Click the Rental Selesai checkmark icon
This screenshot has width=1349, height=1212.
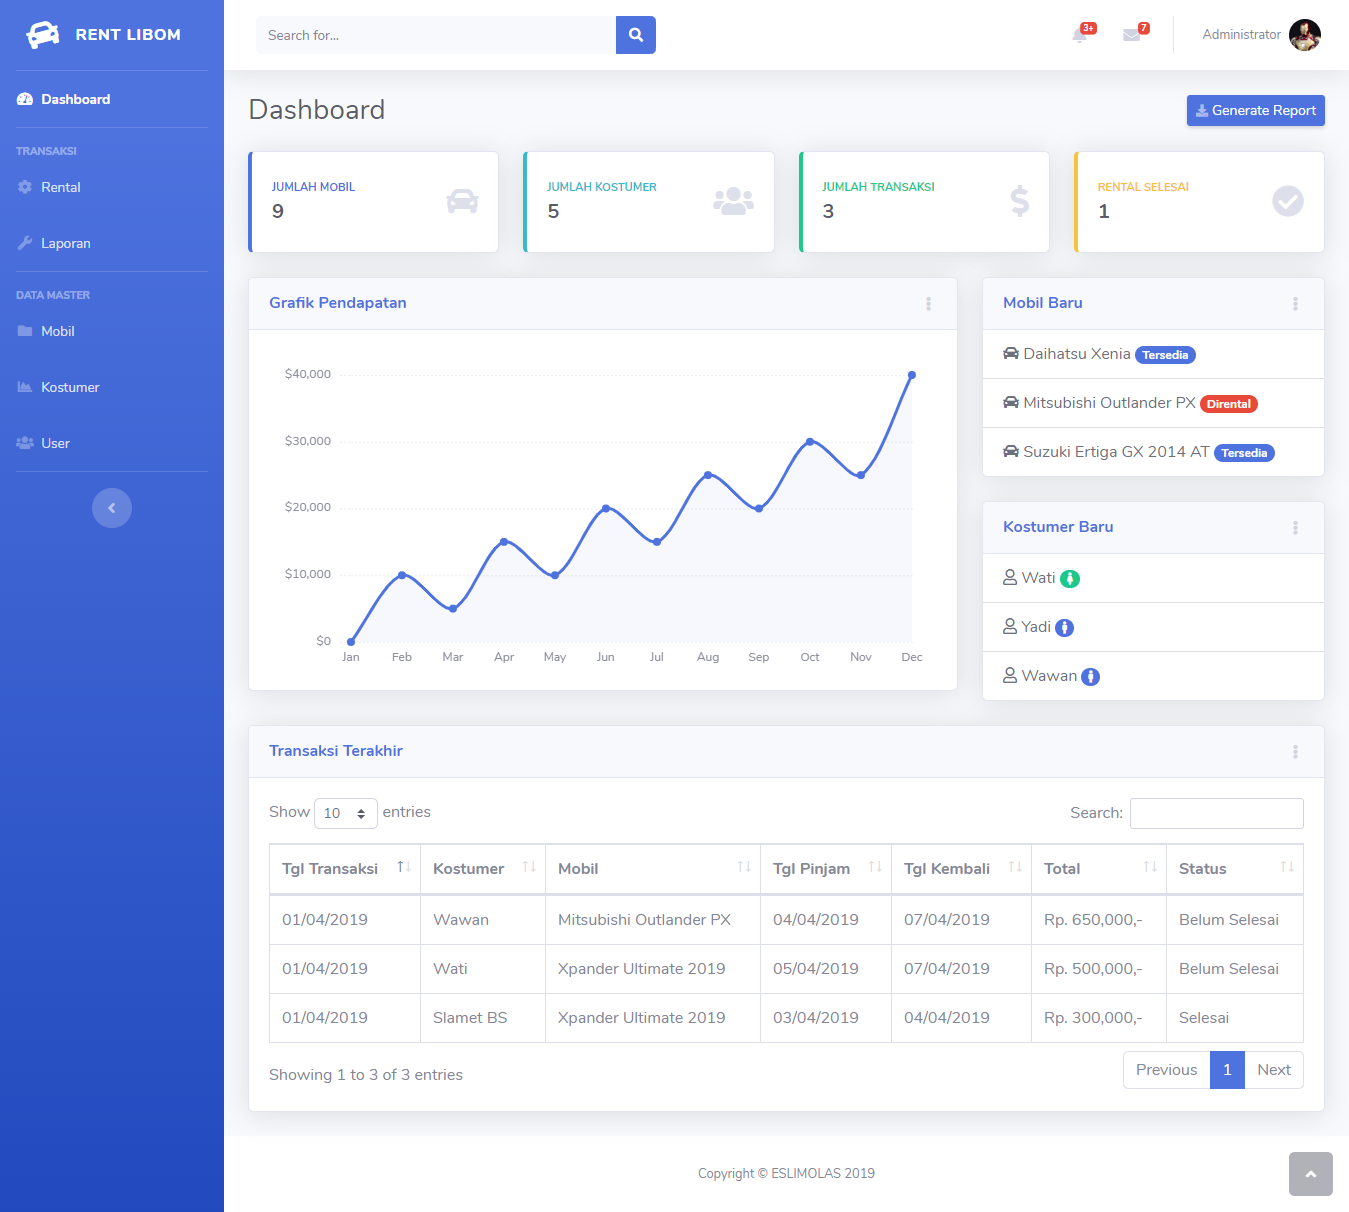[1287, 201]
